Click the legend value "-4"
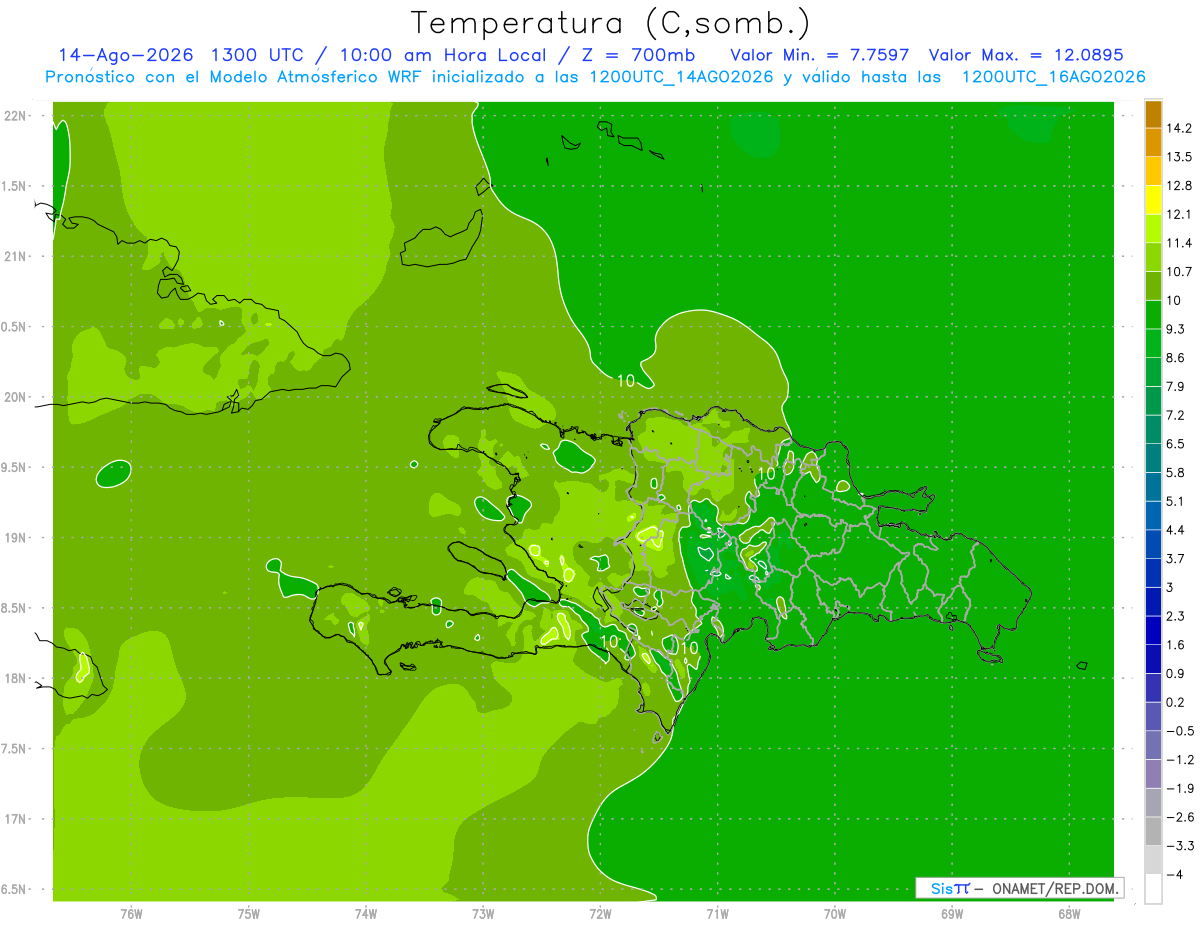The height and width of the screenshot is (927, 1200). (1175, 874)
